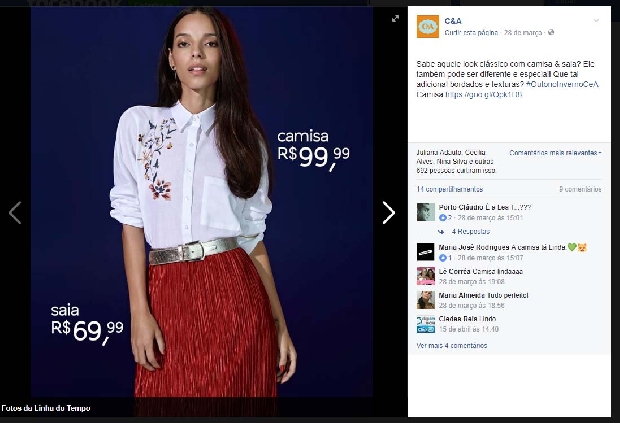Expand Comentários mais relevantes sort dropdown
Image resolution: width=620 pixels, height=423 pixels.
coord(555,153)
